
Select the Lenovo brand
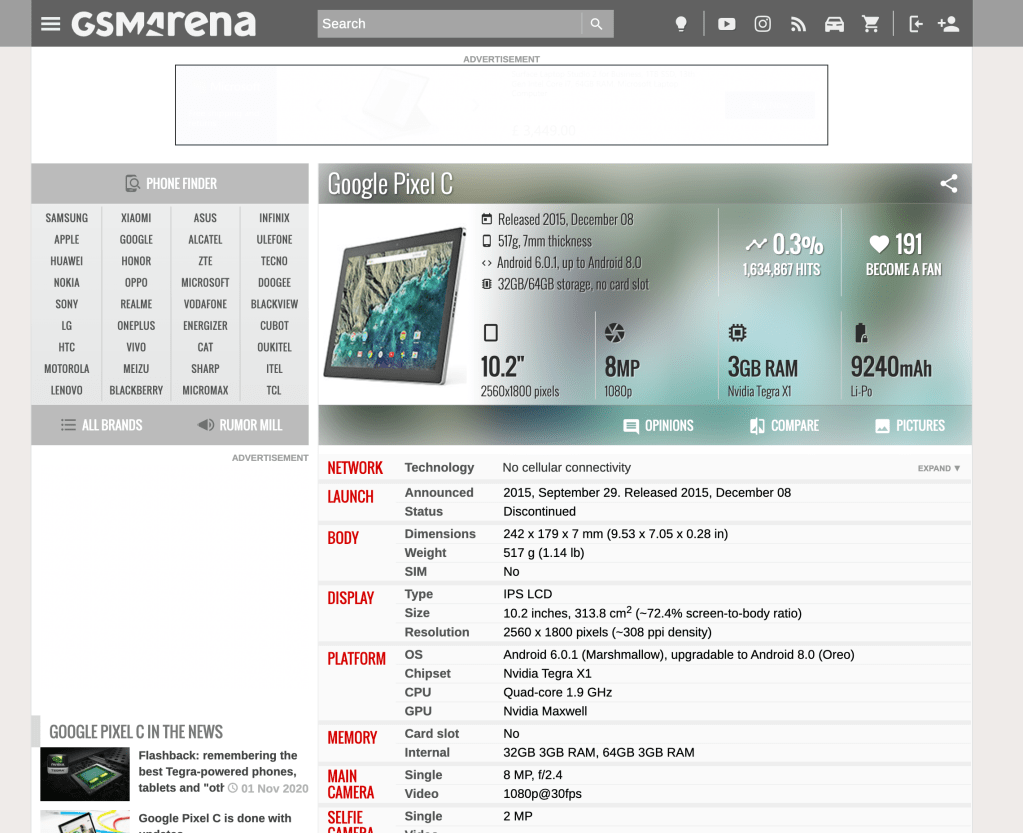[x=67, y=390]
